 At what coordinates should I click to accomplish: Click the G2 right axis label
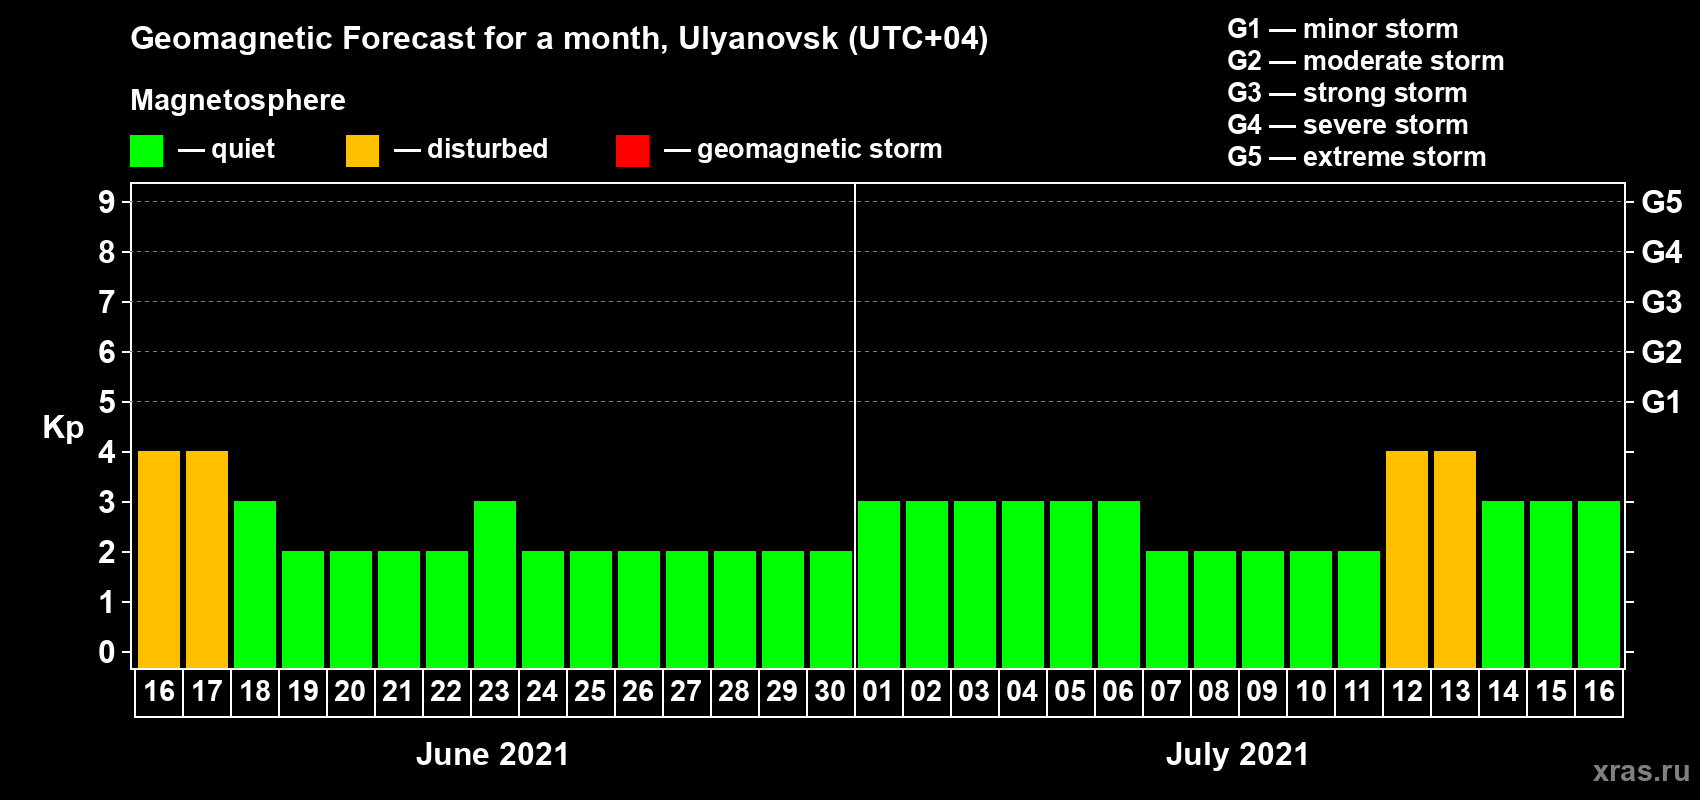point(1662,352)
